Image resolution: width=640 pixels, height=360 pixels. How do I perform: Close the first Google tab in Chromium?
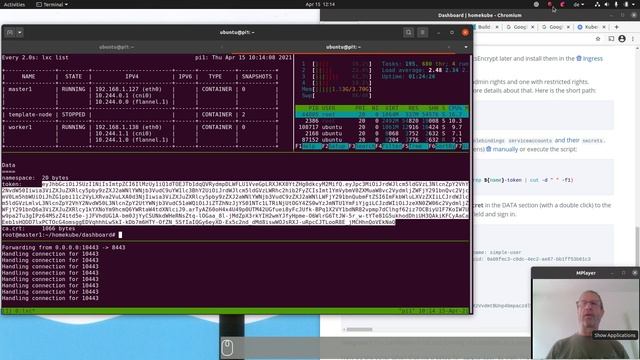click(532, 27)
